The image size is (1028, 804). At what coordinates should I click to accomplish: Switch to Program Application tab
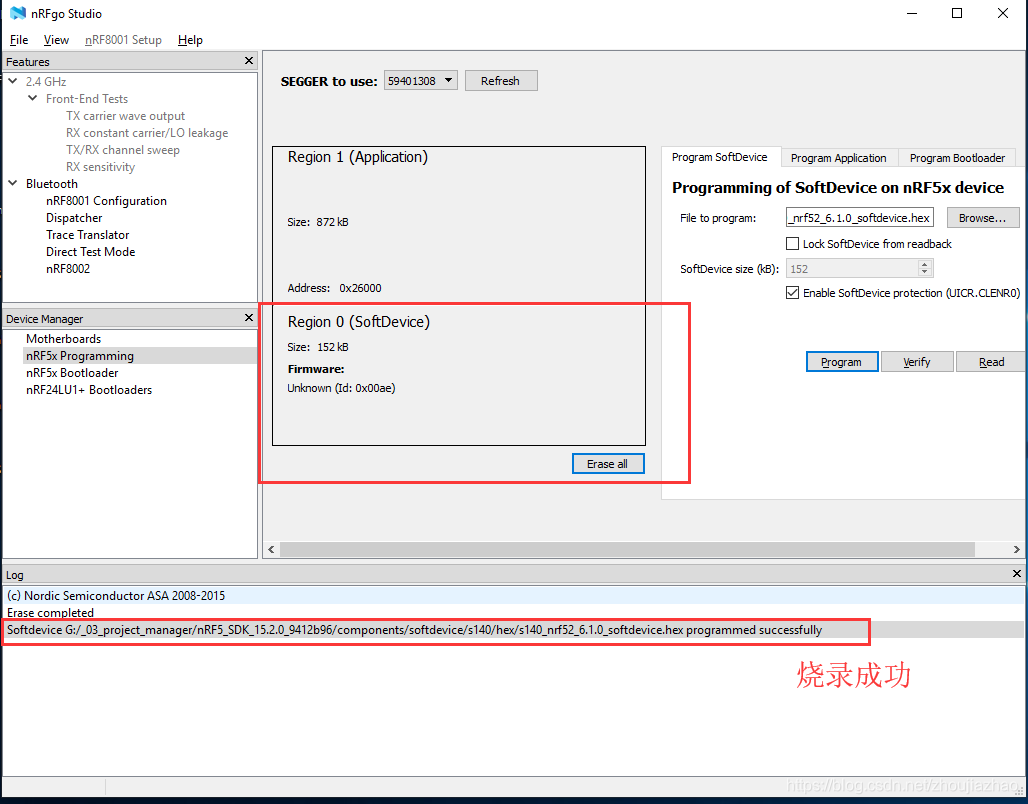click(x=838, y=158)
